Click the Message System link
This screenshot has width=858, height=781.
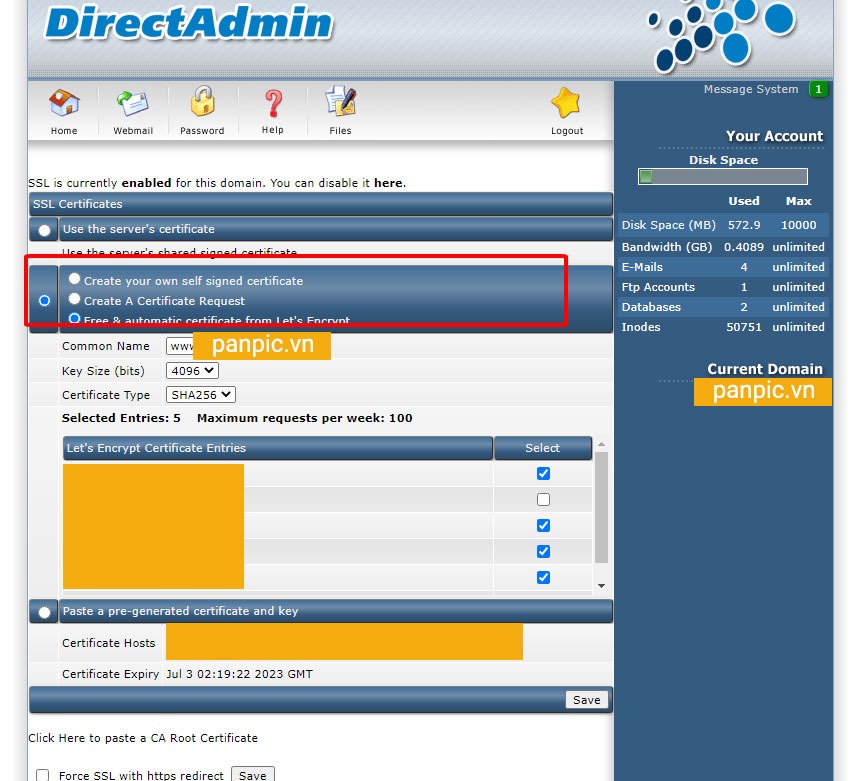tap(751, 89)
